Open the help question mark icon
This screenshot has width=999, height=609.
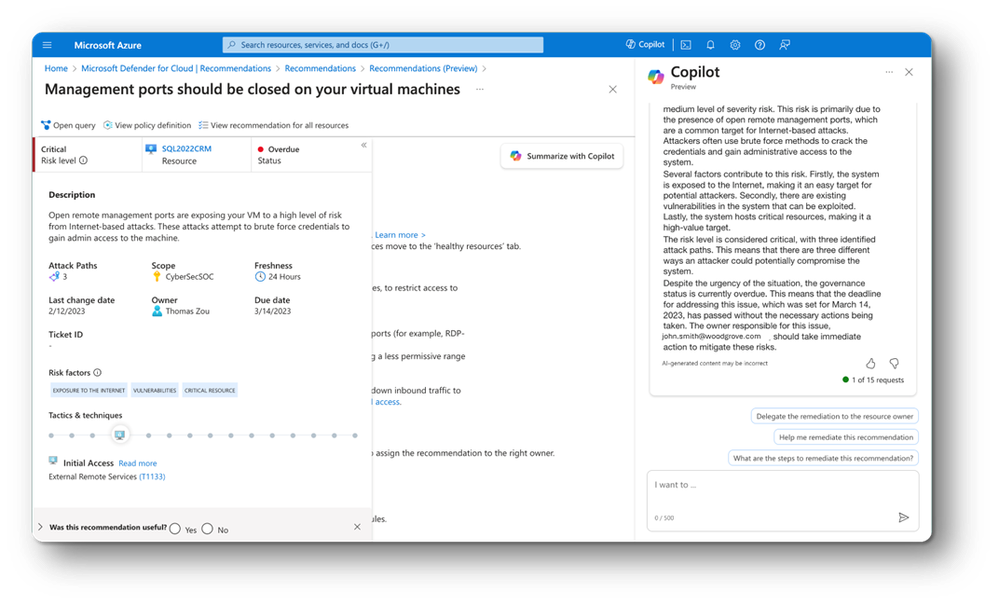pos(759,45)
